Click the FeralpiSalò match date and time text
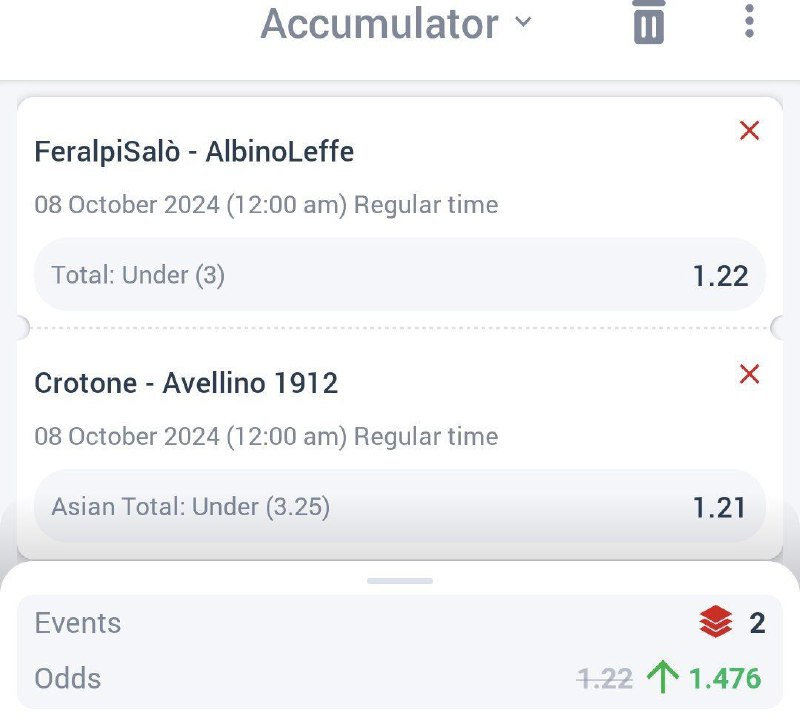800x721 pixels. click(266, 205)
